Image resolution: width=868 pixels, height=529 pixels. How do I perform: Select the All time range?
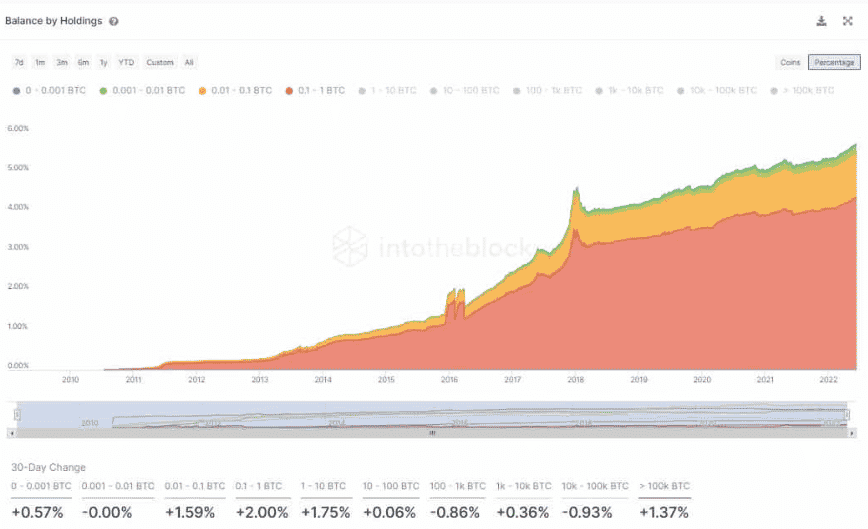click(x=189, y=62)
